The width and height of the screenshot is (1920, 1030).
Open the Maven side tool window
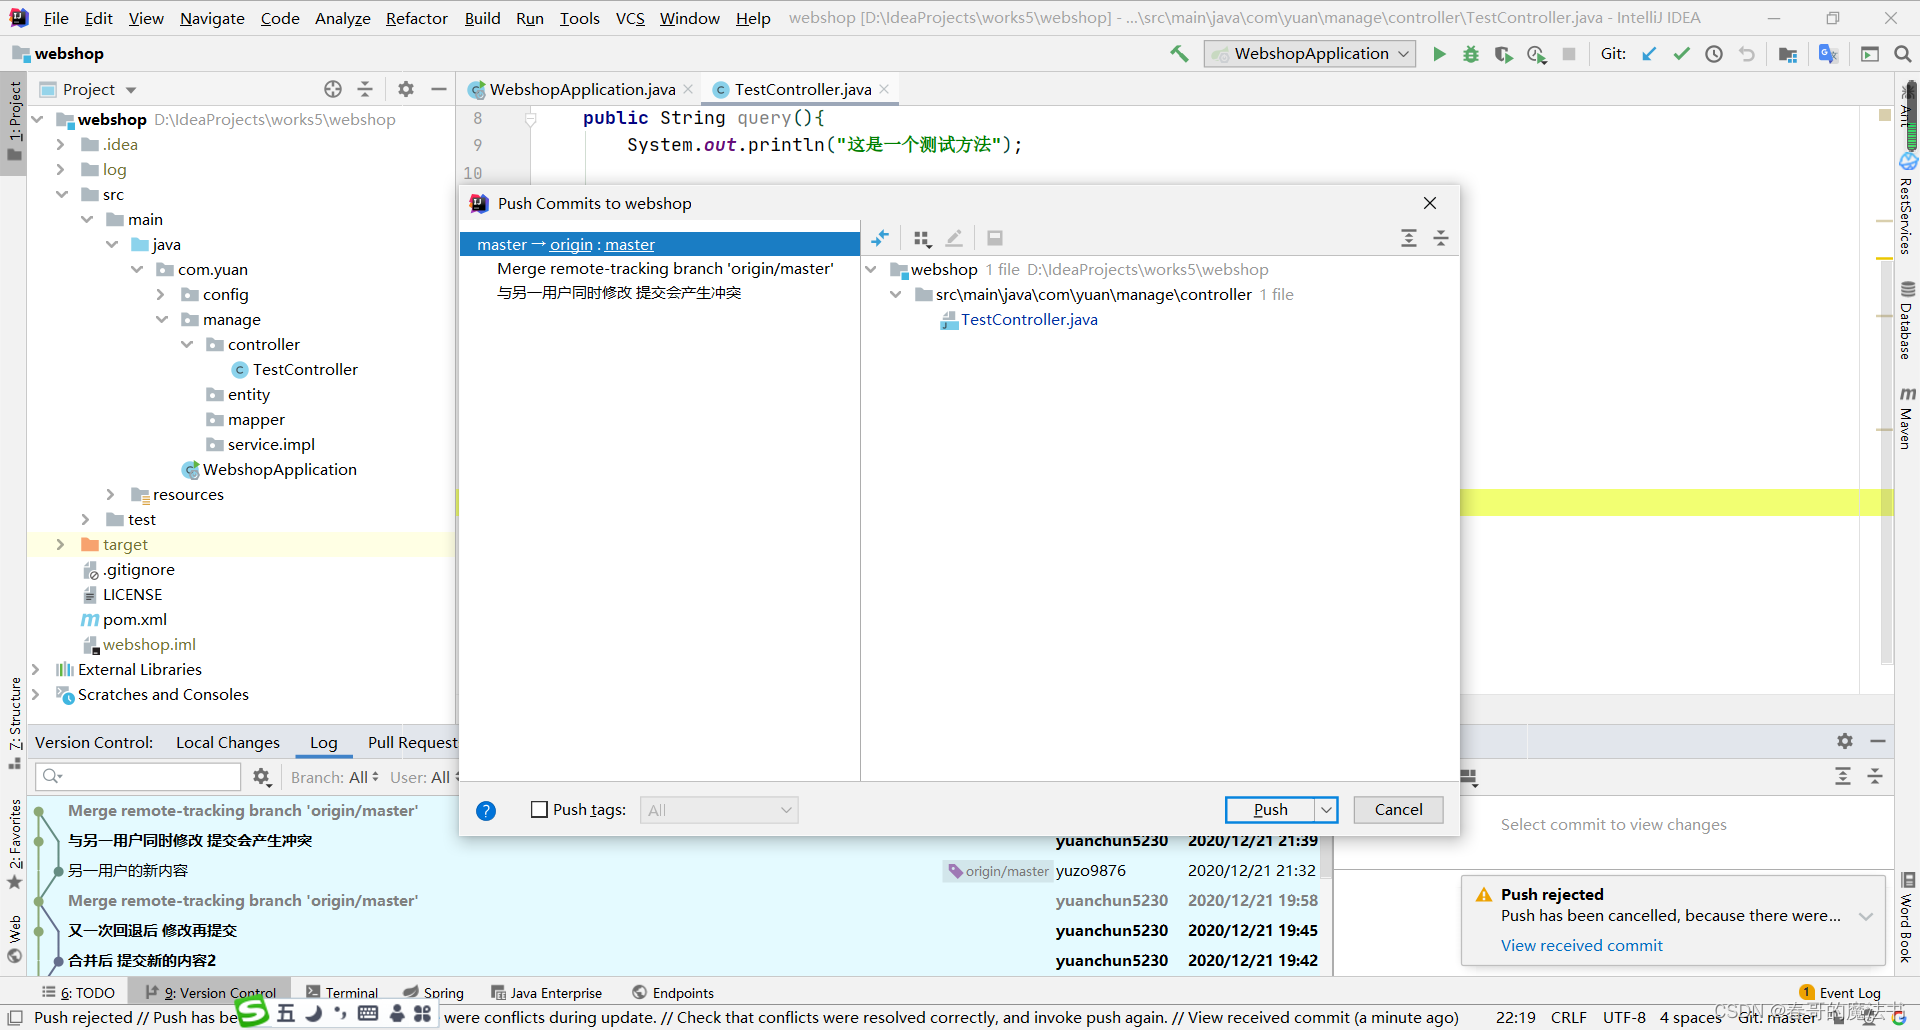pyautogui.click(x=1907, y=418)
